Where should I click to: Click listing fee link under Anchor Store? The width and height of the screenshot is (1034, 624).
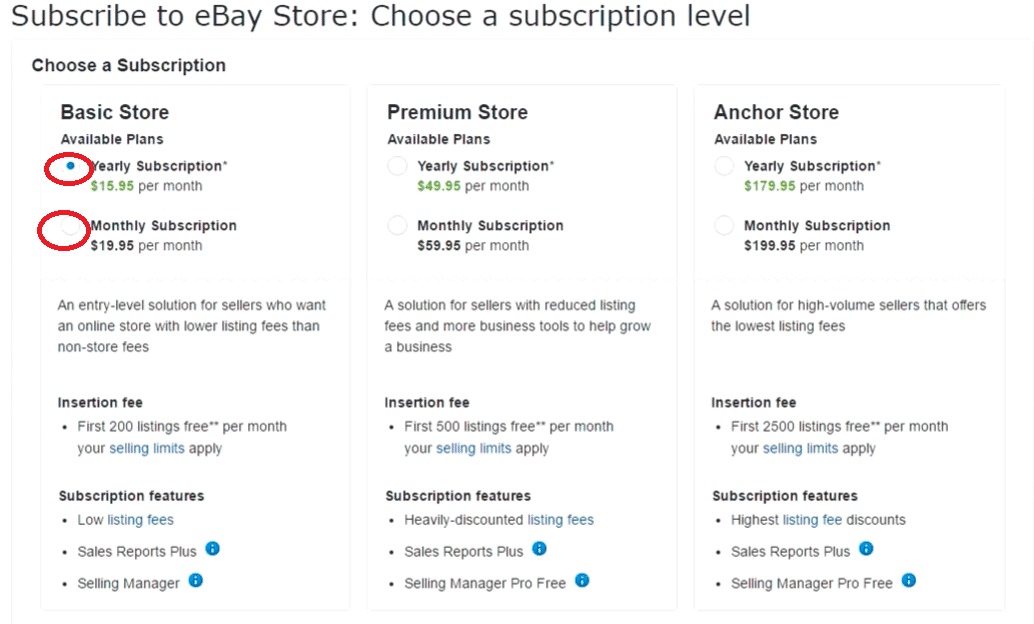(812, 520)
